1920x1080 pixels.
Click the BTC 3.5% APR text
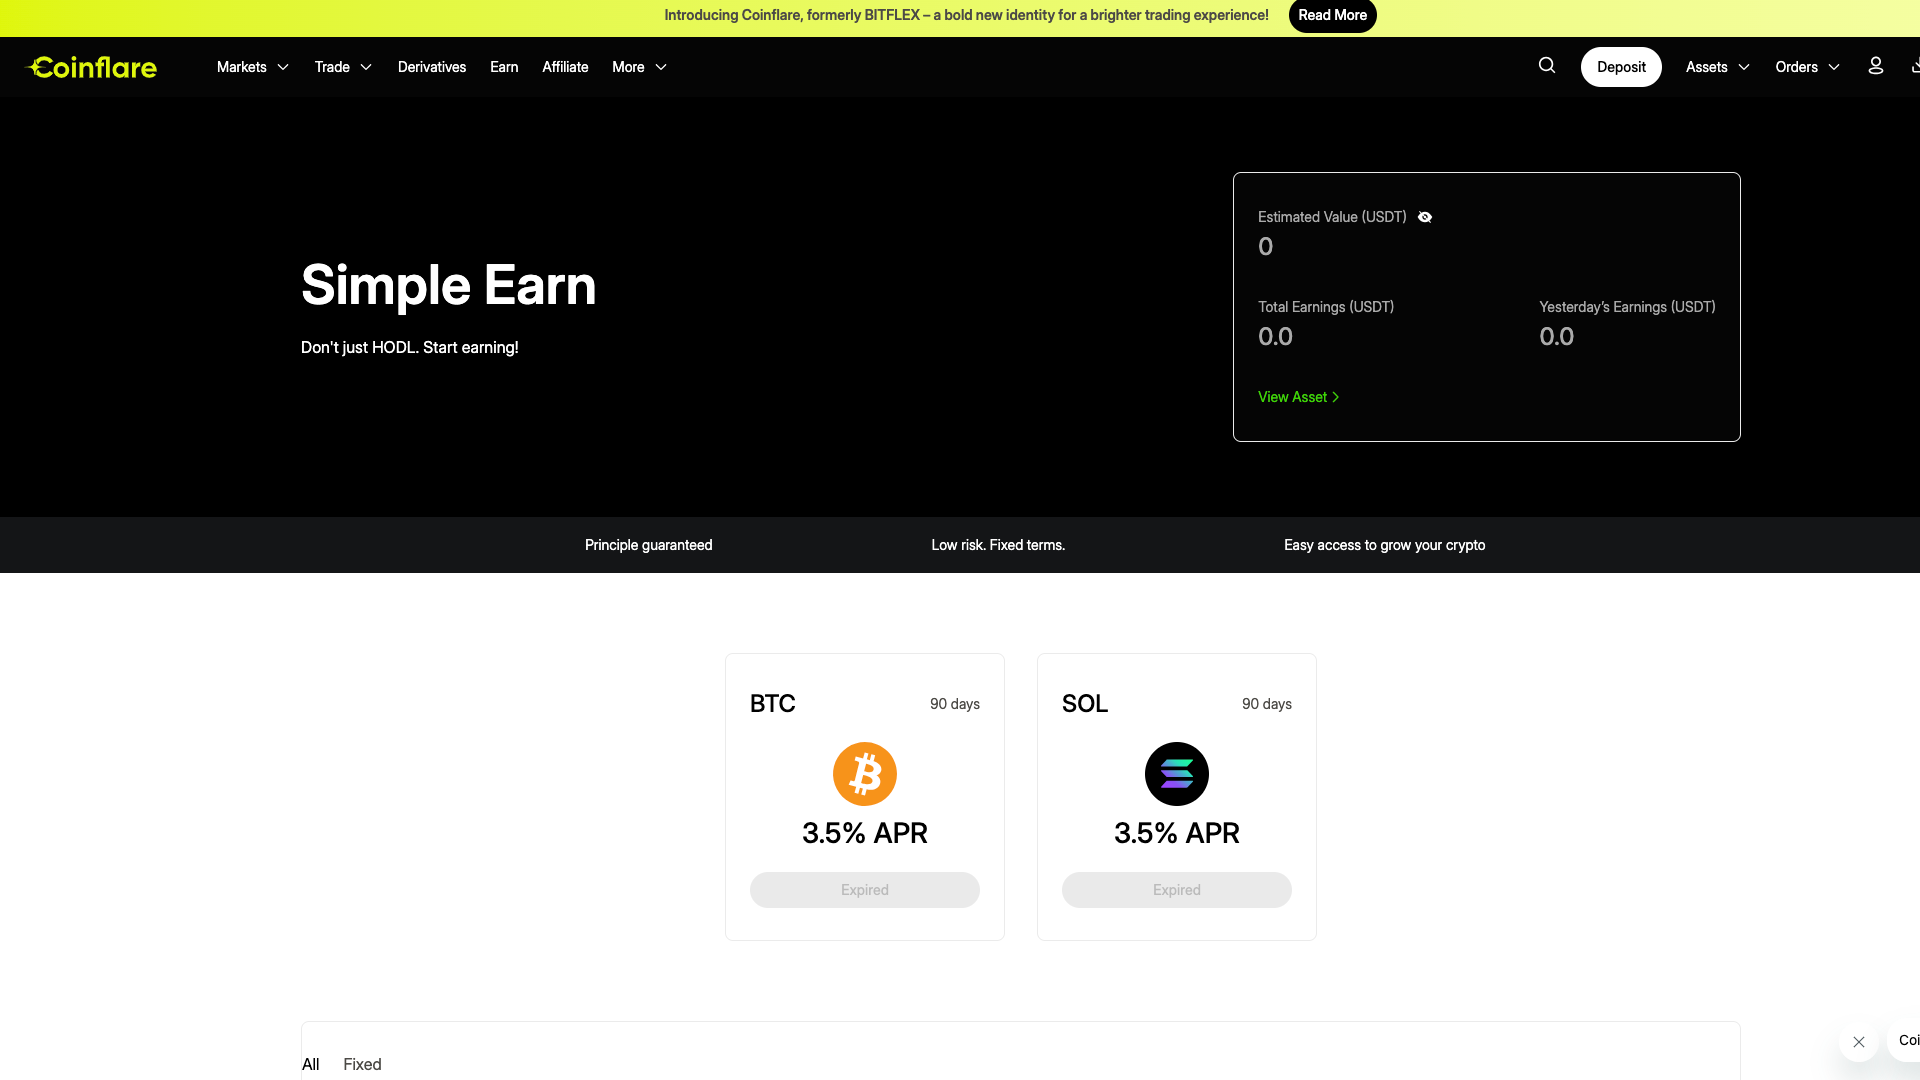[x=865, y=833]
